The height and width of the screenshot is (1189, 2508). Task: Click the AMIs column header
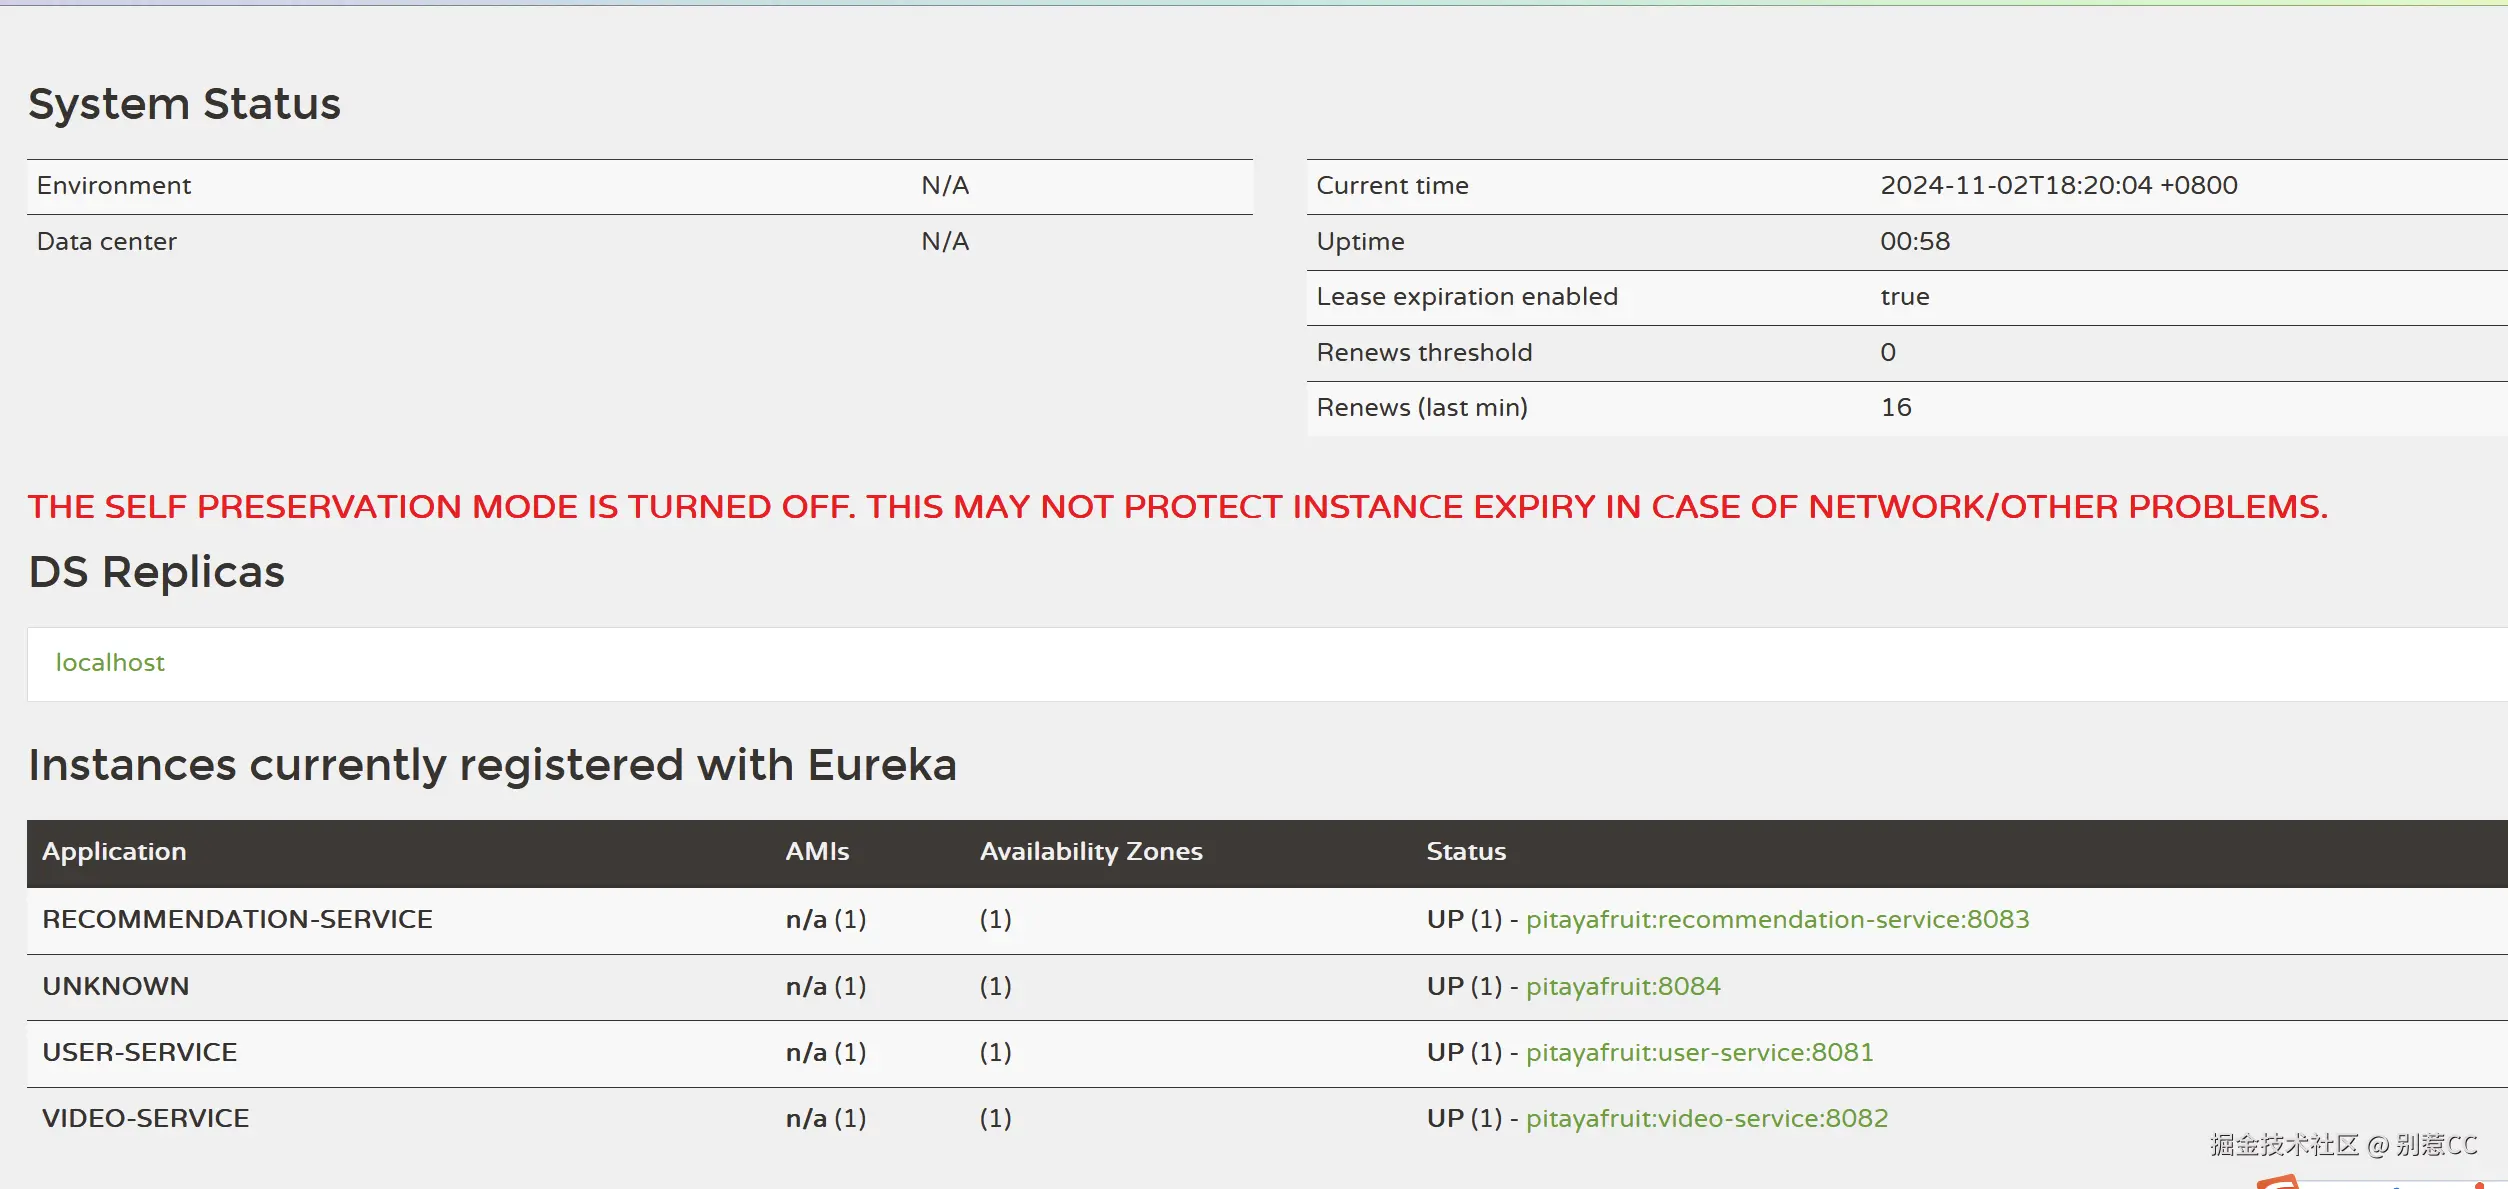816,852
